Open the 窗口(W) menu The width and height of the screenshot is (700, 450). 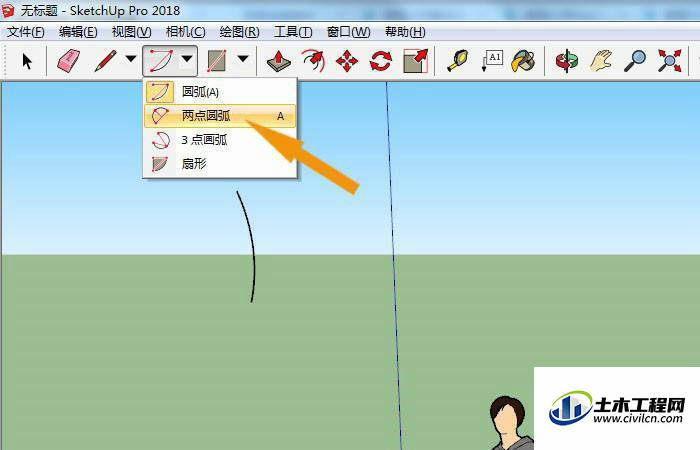click(x=348, y=32)
